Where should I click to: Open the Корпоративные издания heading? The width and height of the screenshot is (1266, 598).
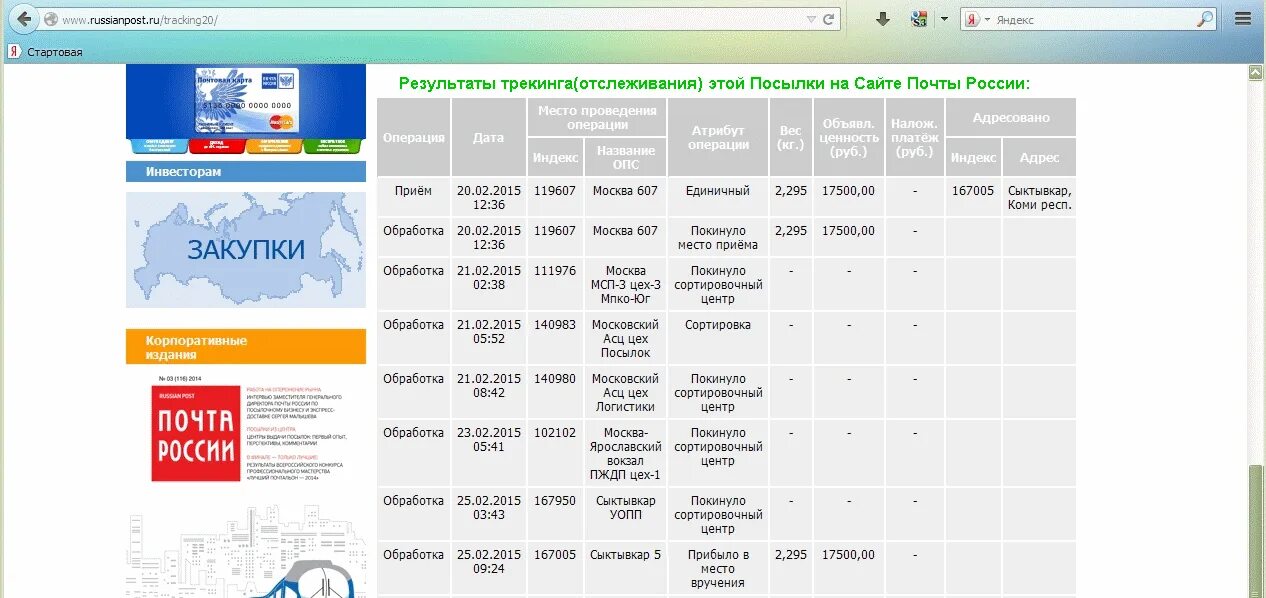pos(246,347)
